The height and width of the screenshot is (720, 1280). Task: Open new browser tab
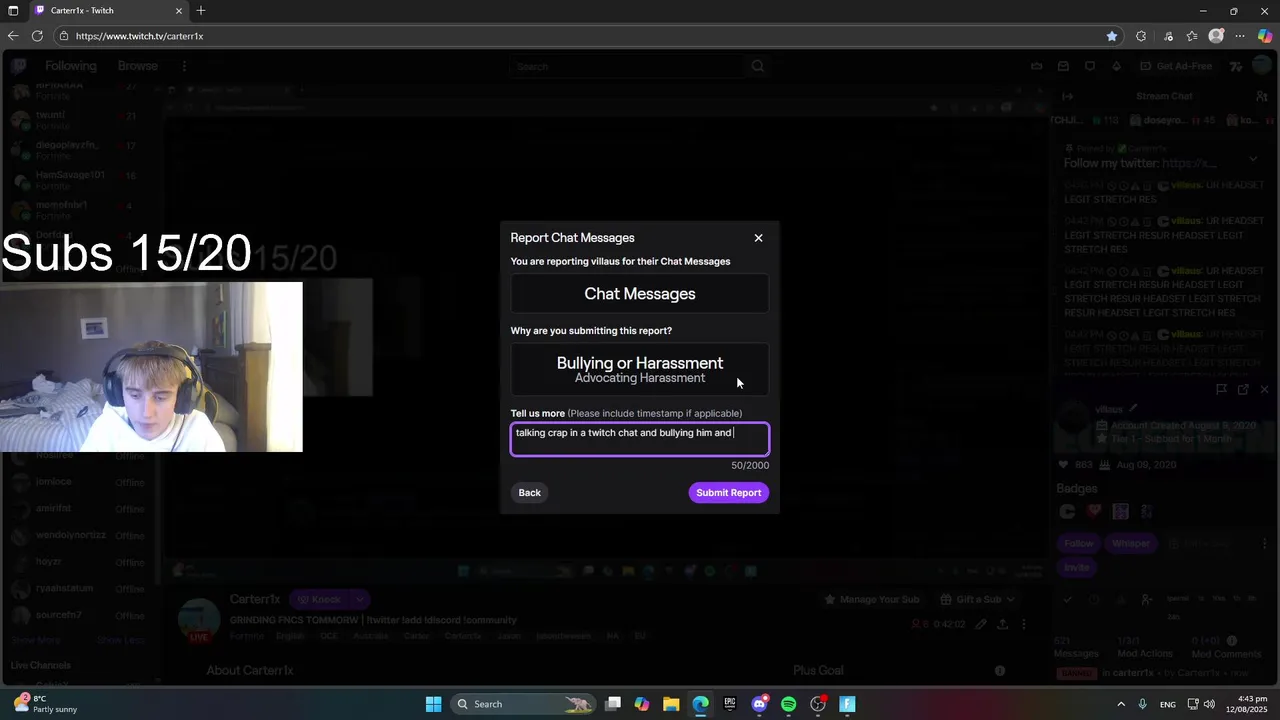pos(201,11)
